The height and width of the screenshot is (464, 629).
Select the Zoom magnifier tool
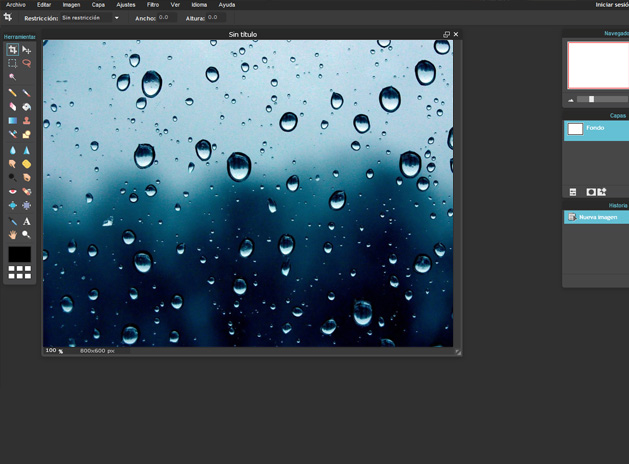point(26,235)
